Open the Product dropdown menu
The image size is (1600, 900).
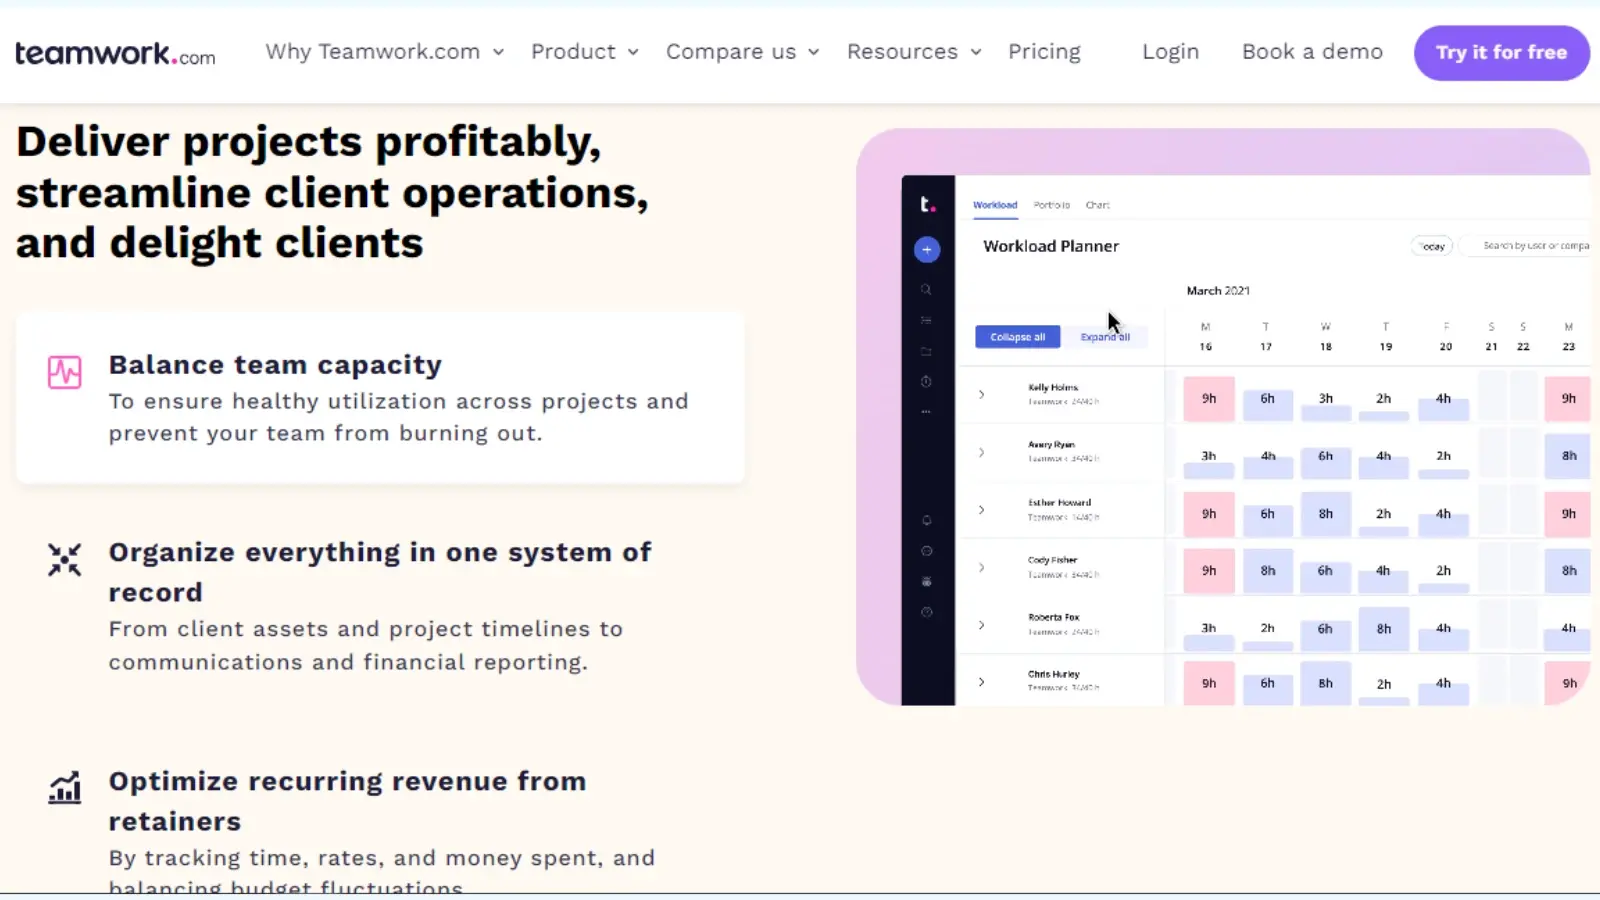(585, 52)
